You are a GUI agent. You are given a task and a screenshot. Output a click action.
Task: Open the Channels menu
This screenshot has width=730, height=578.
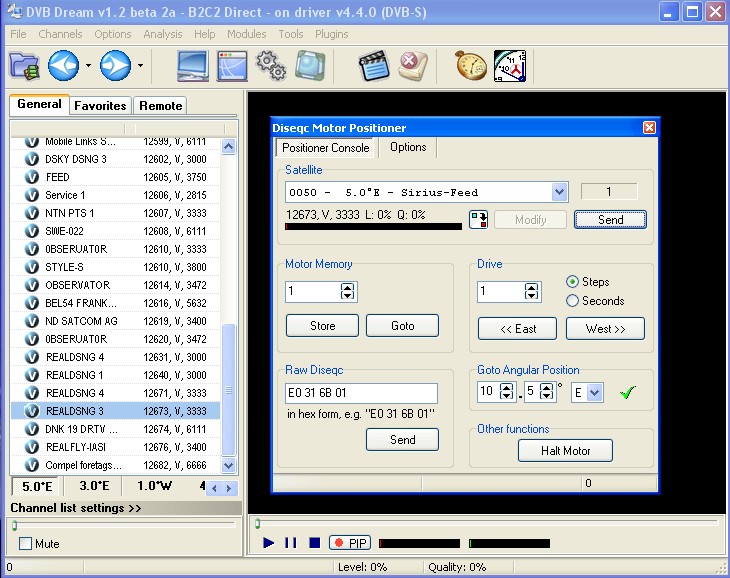60,34
